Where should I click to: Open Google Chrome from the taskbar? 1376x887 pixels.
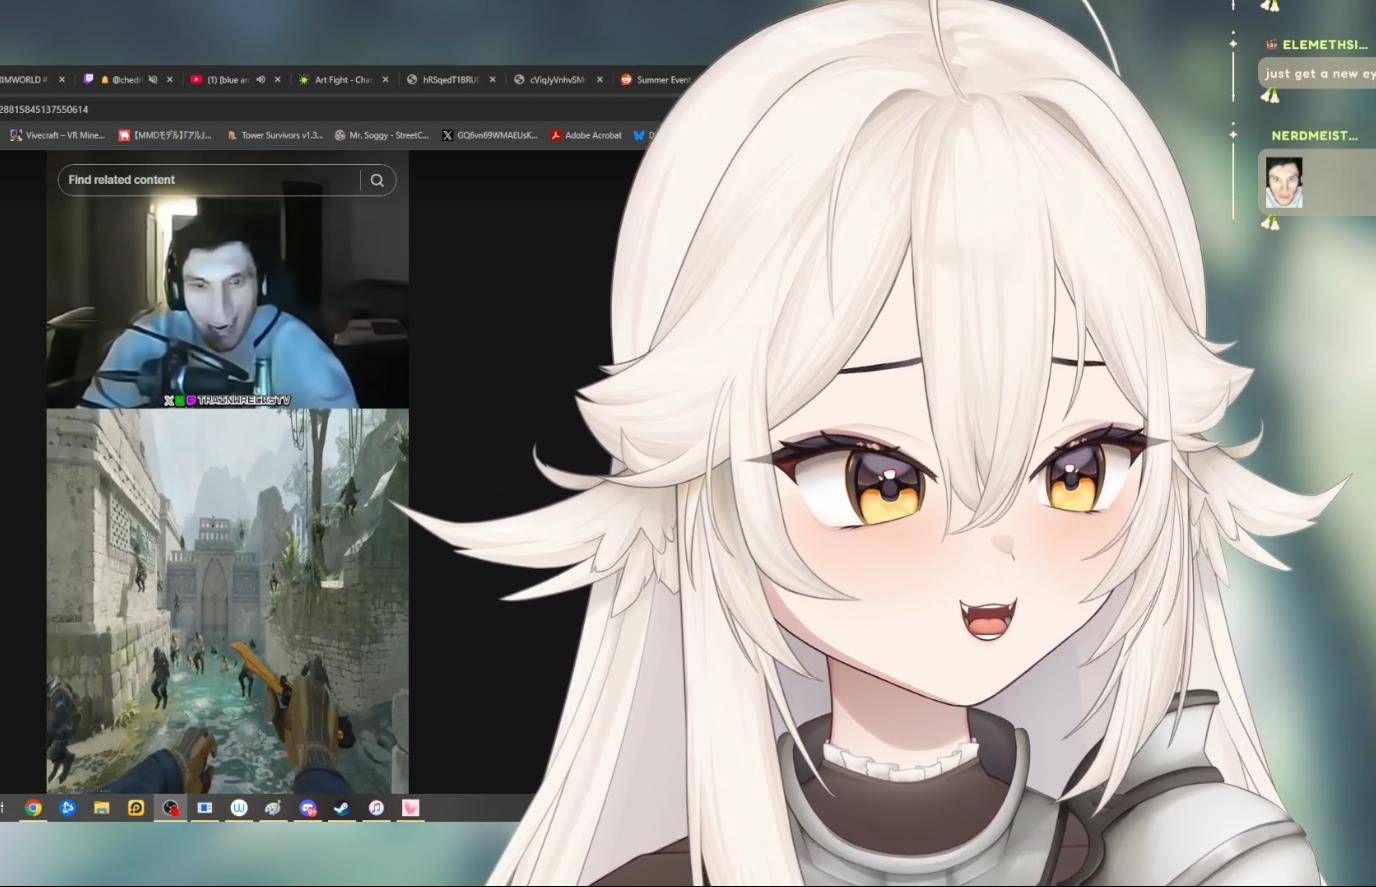33,808
